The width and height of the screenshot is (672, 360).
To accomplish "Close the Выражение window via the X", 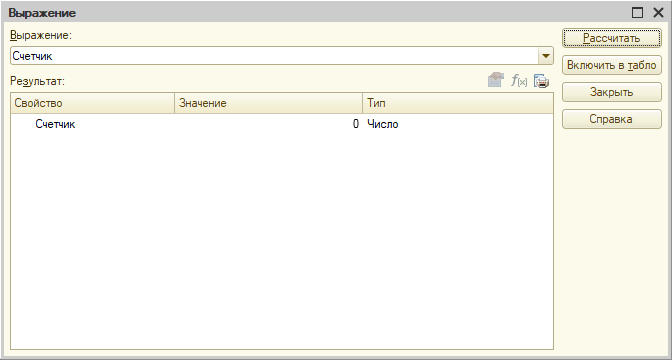I will point(658,13).
